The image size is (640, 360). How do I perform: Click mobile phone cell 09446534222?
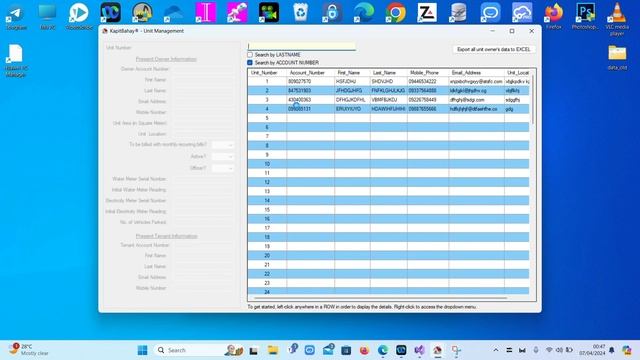pos(428,82)
